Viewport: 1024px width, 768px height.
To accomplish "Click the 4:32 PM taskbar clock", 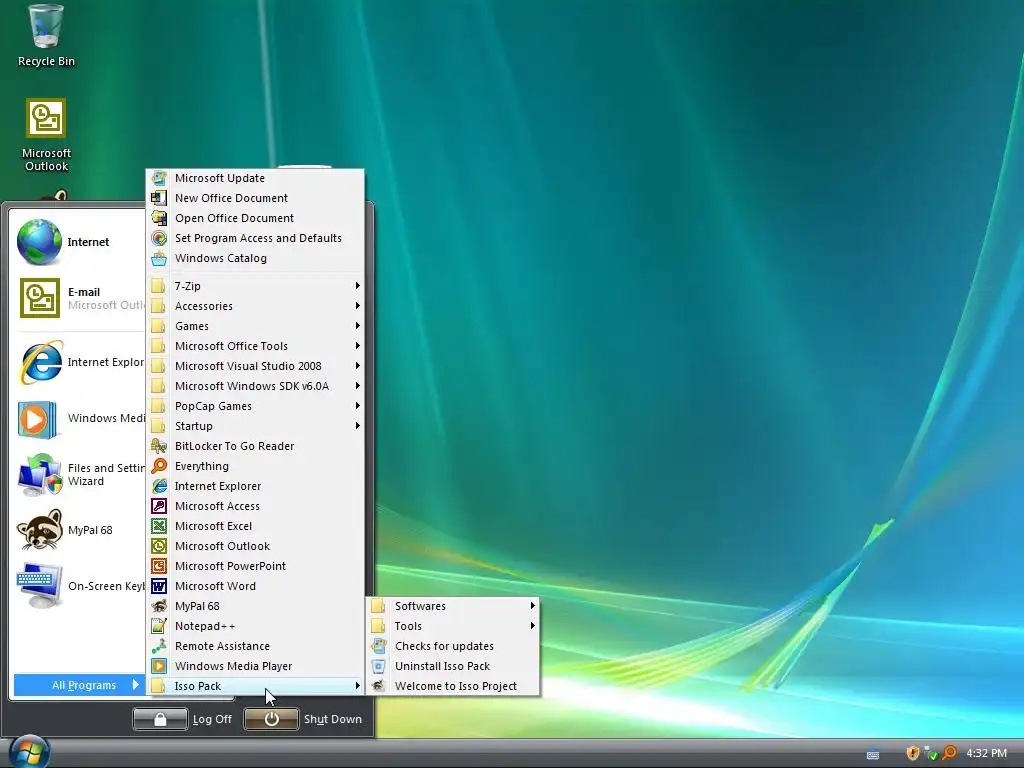I will tap(986, 753).
